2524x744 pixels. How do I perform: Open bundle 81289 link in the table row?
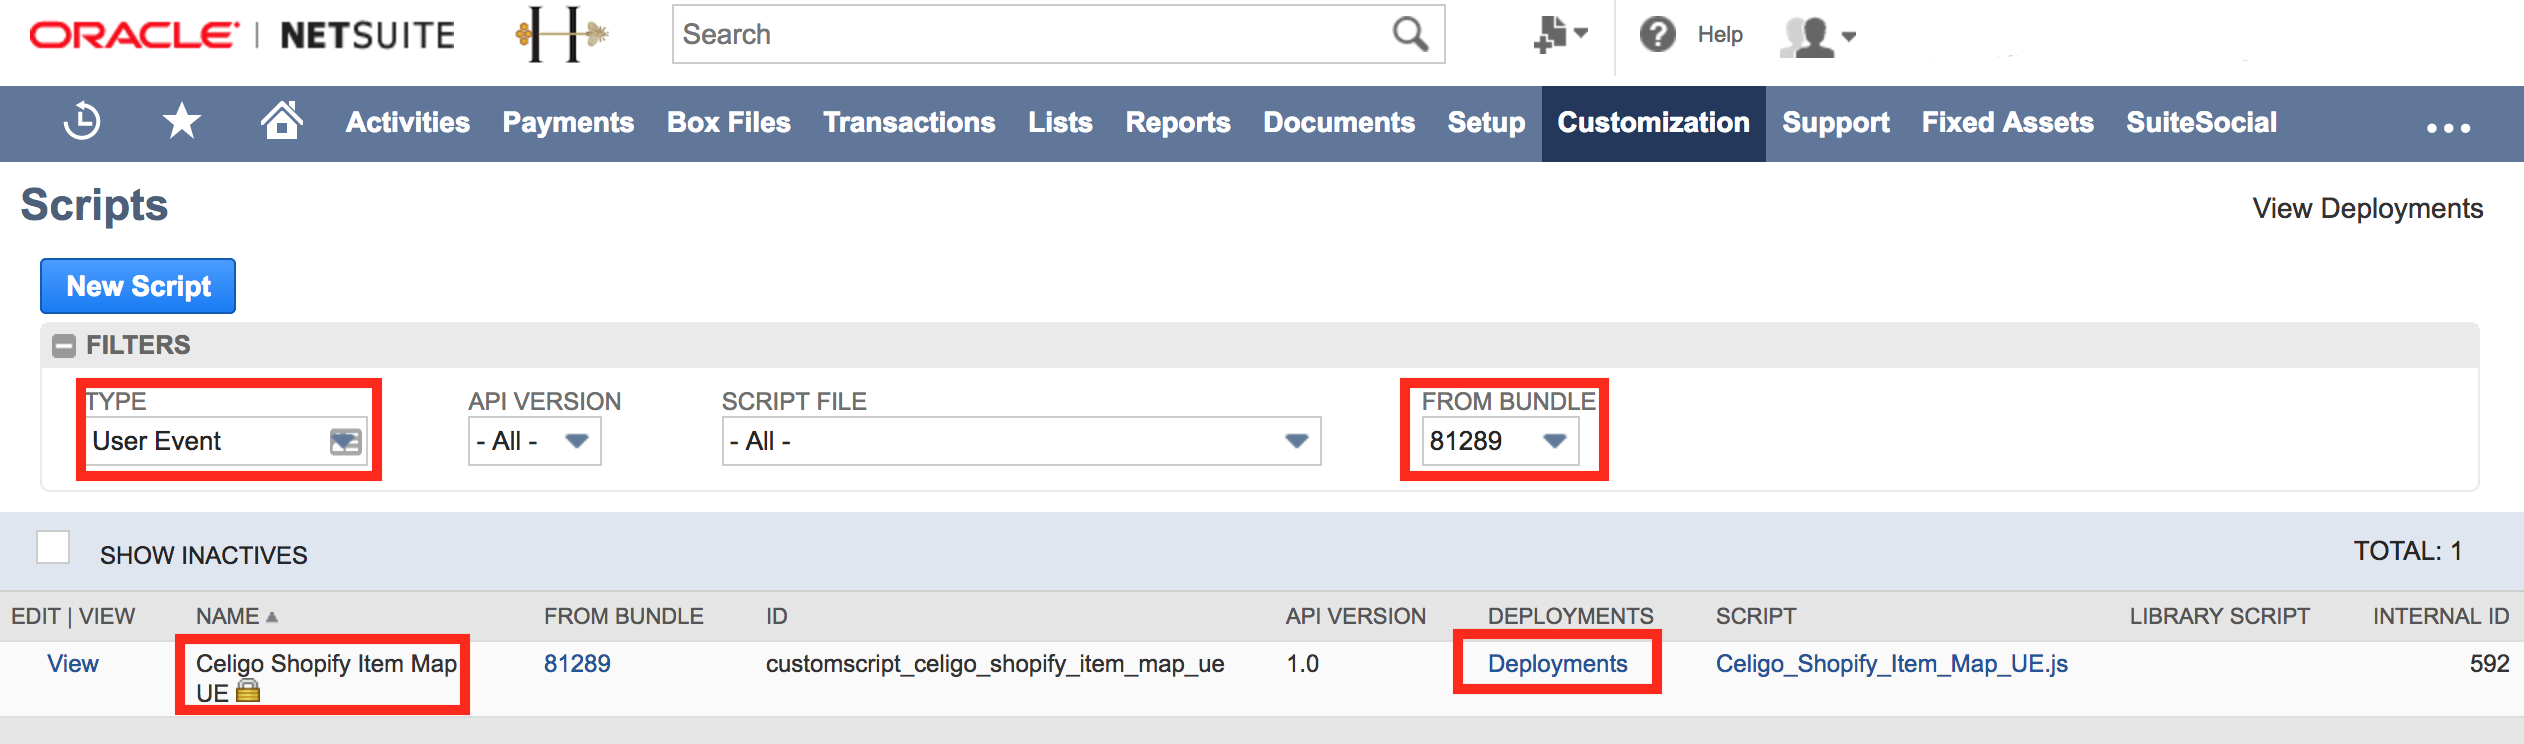(577, 664)
